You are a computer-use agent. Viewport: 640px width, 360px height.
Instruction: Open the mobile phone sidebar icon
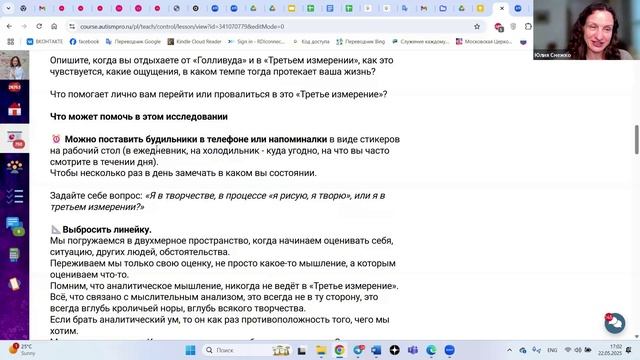click(14, 284)
